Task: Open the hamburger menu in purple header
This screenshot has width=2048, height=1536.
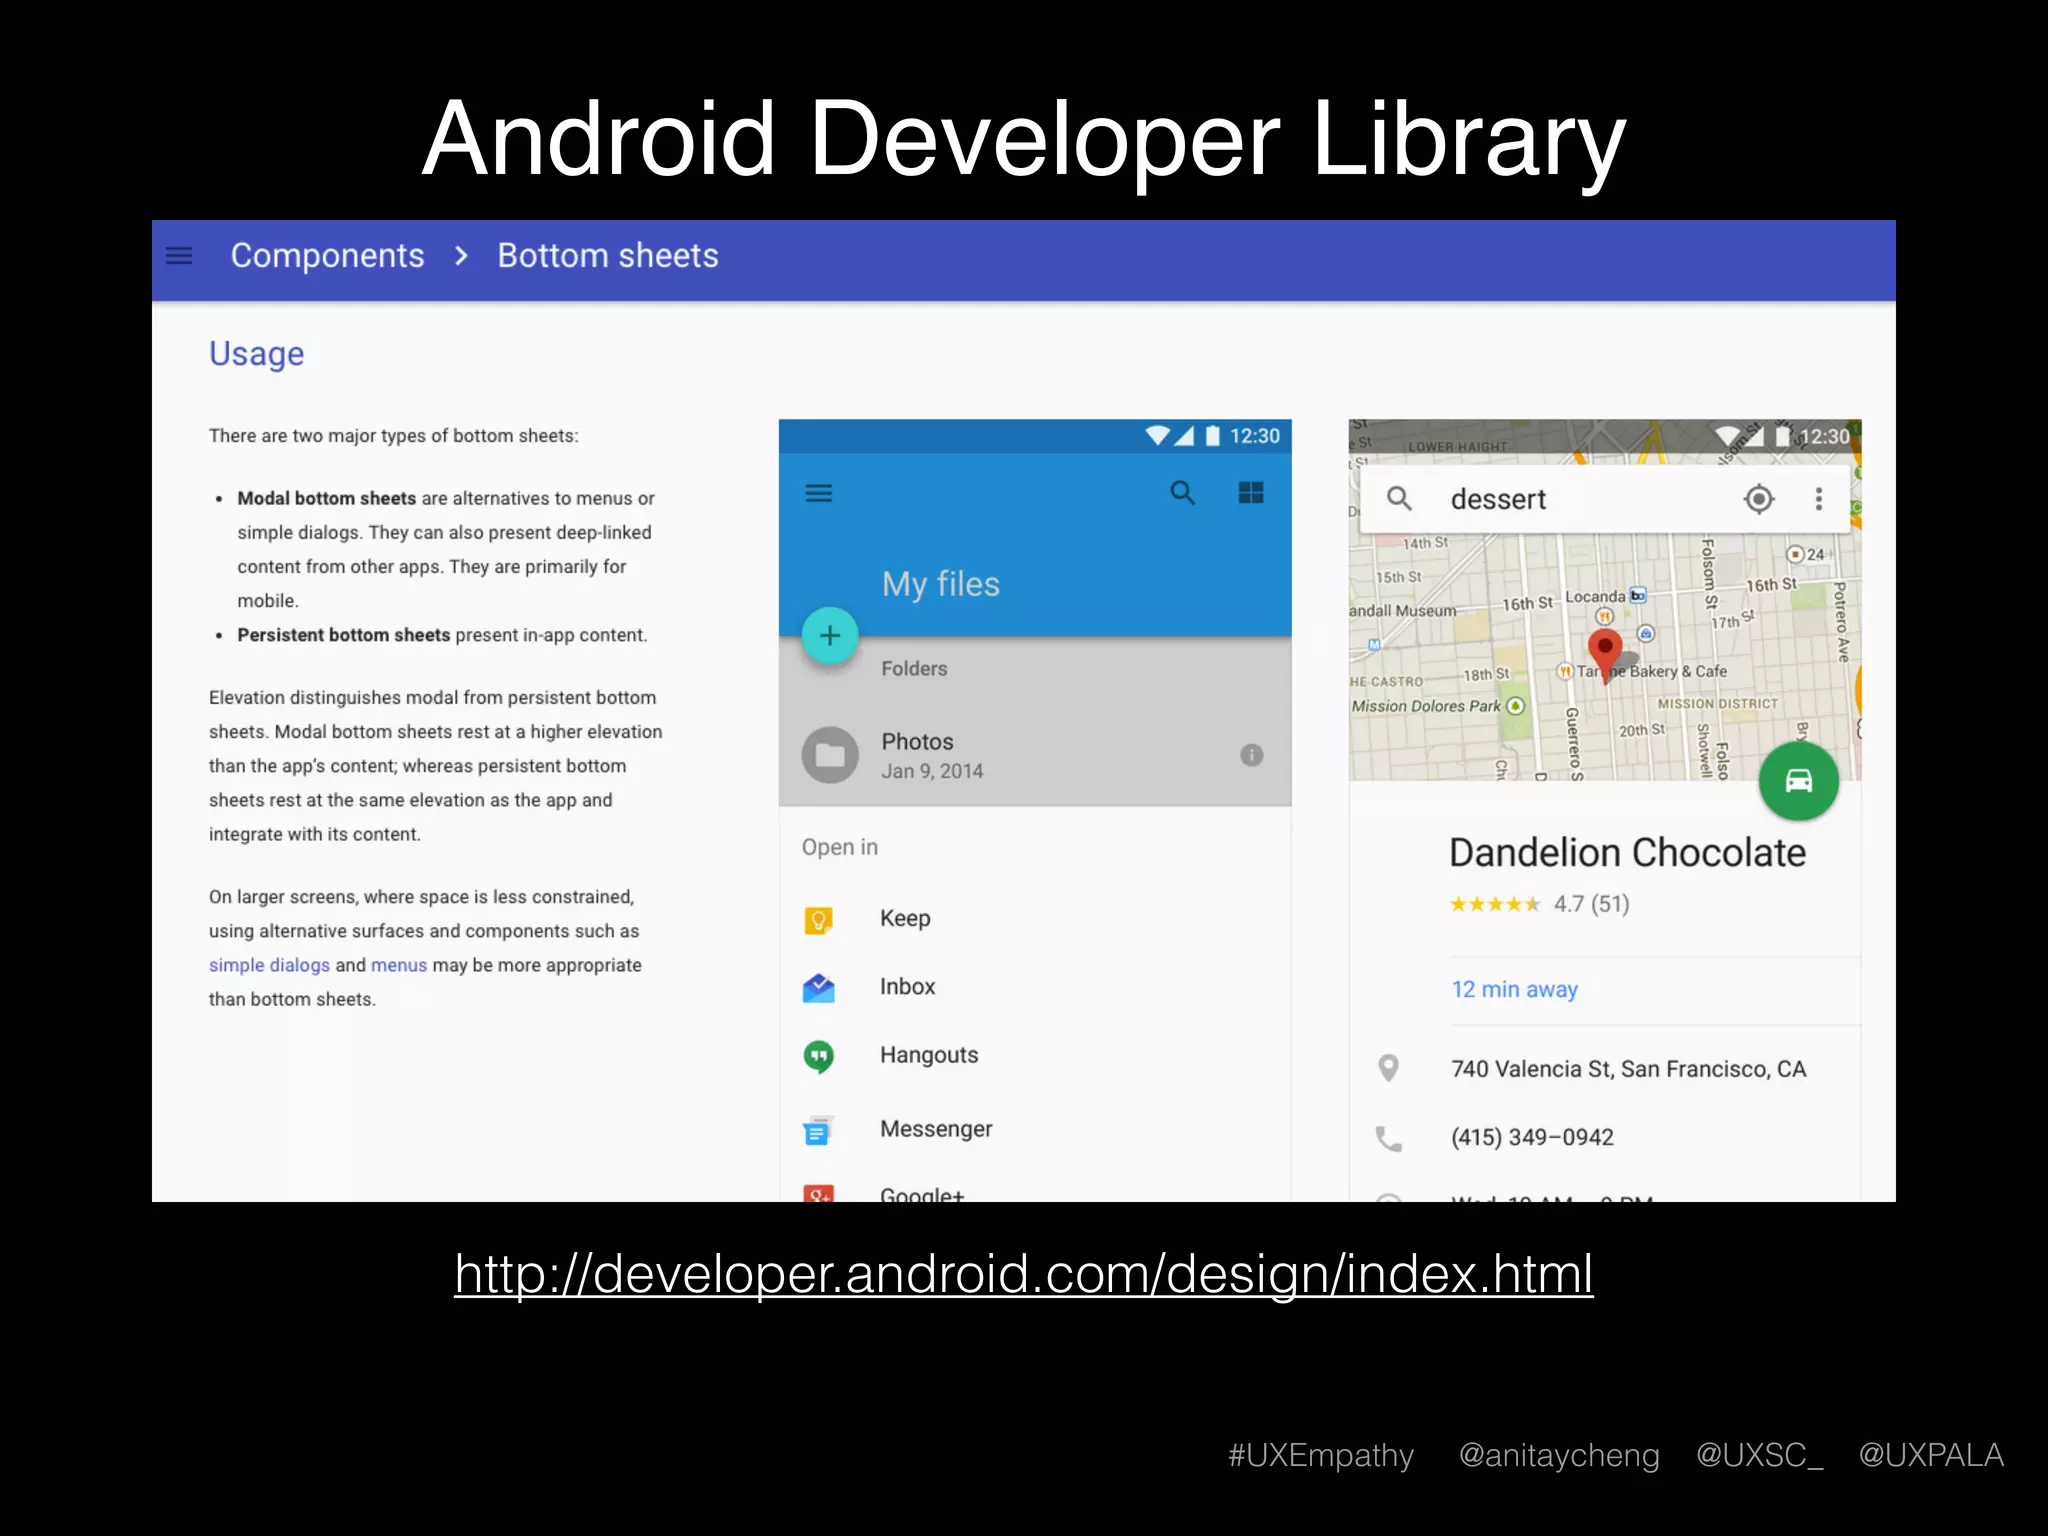Action: [179, 256]
